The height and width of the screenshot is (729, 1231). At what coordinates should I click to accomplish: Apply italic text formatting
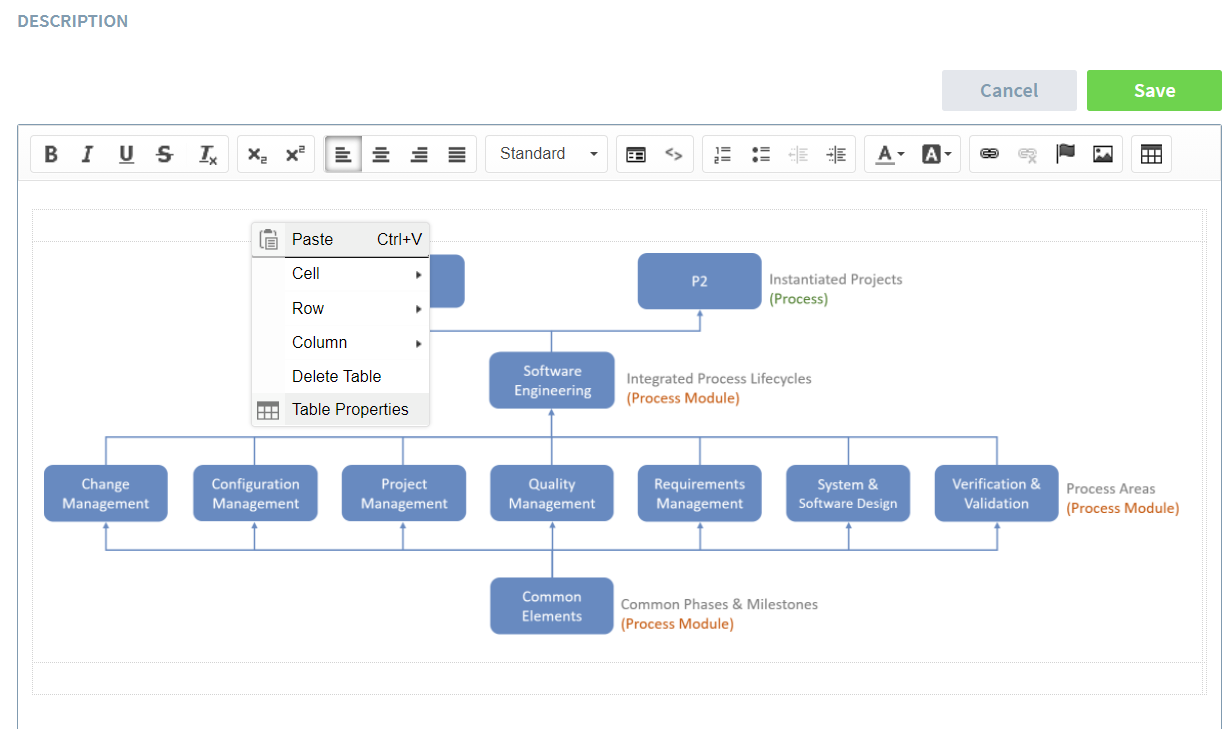point(87,154)
